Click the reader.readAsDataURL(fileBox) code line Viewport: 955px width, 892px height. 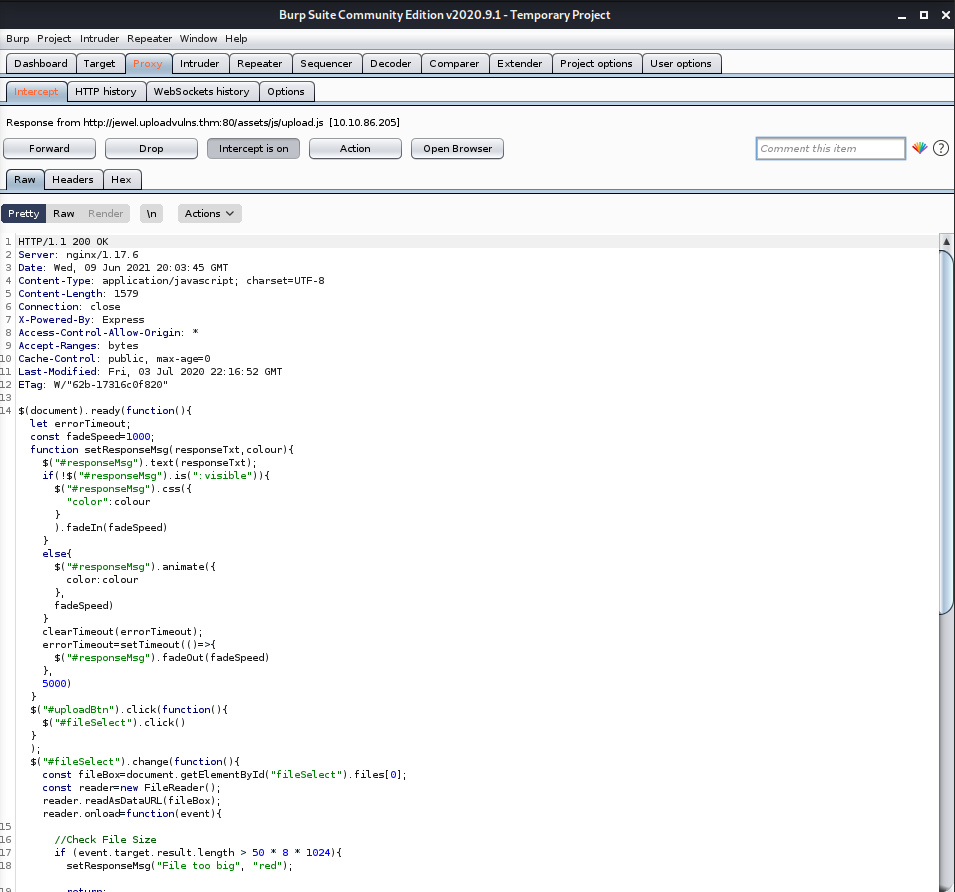click(x=132, y=801)
